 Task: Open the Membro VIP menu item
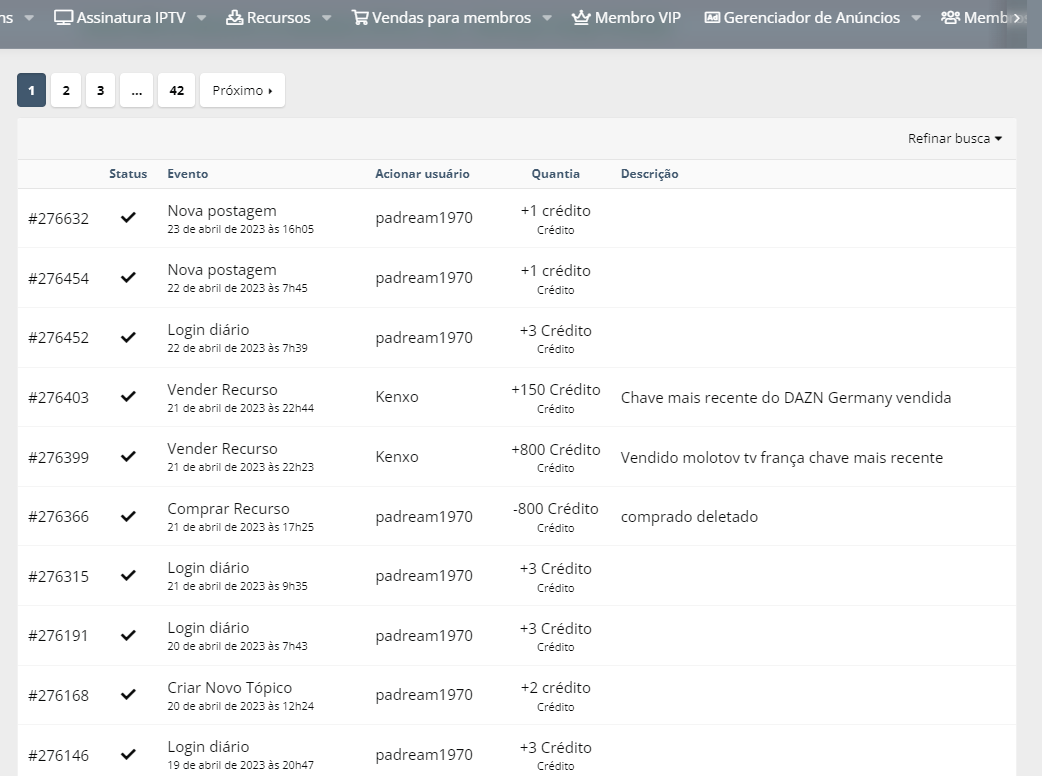pyautogui.click(x=626, y=18)
